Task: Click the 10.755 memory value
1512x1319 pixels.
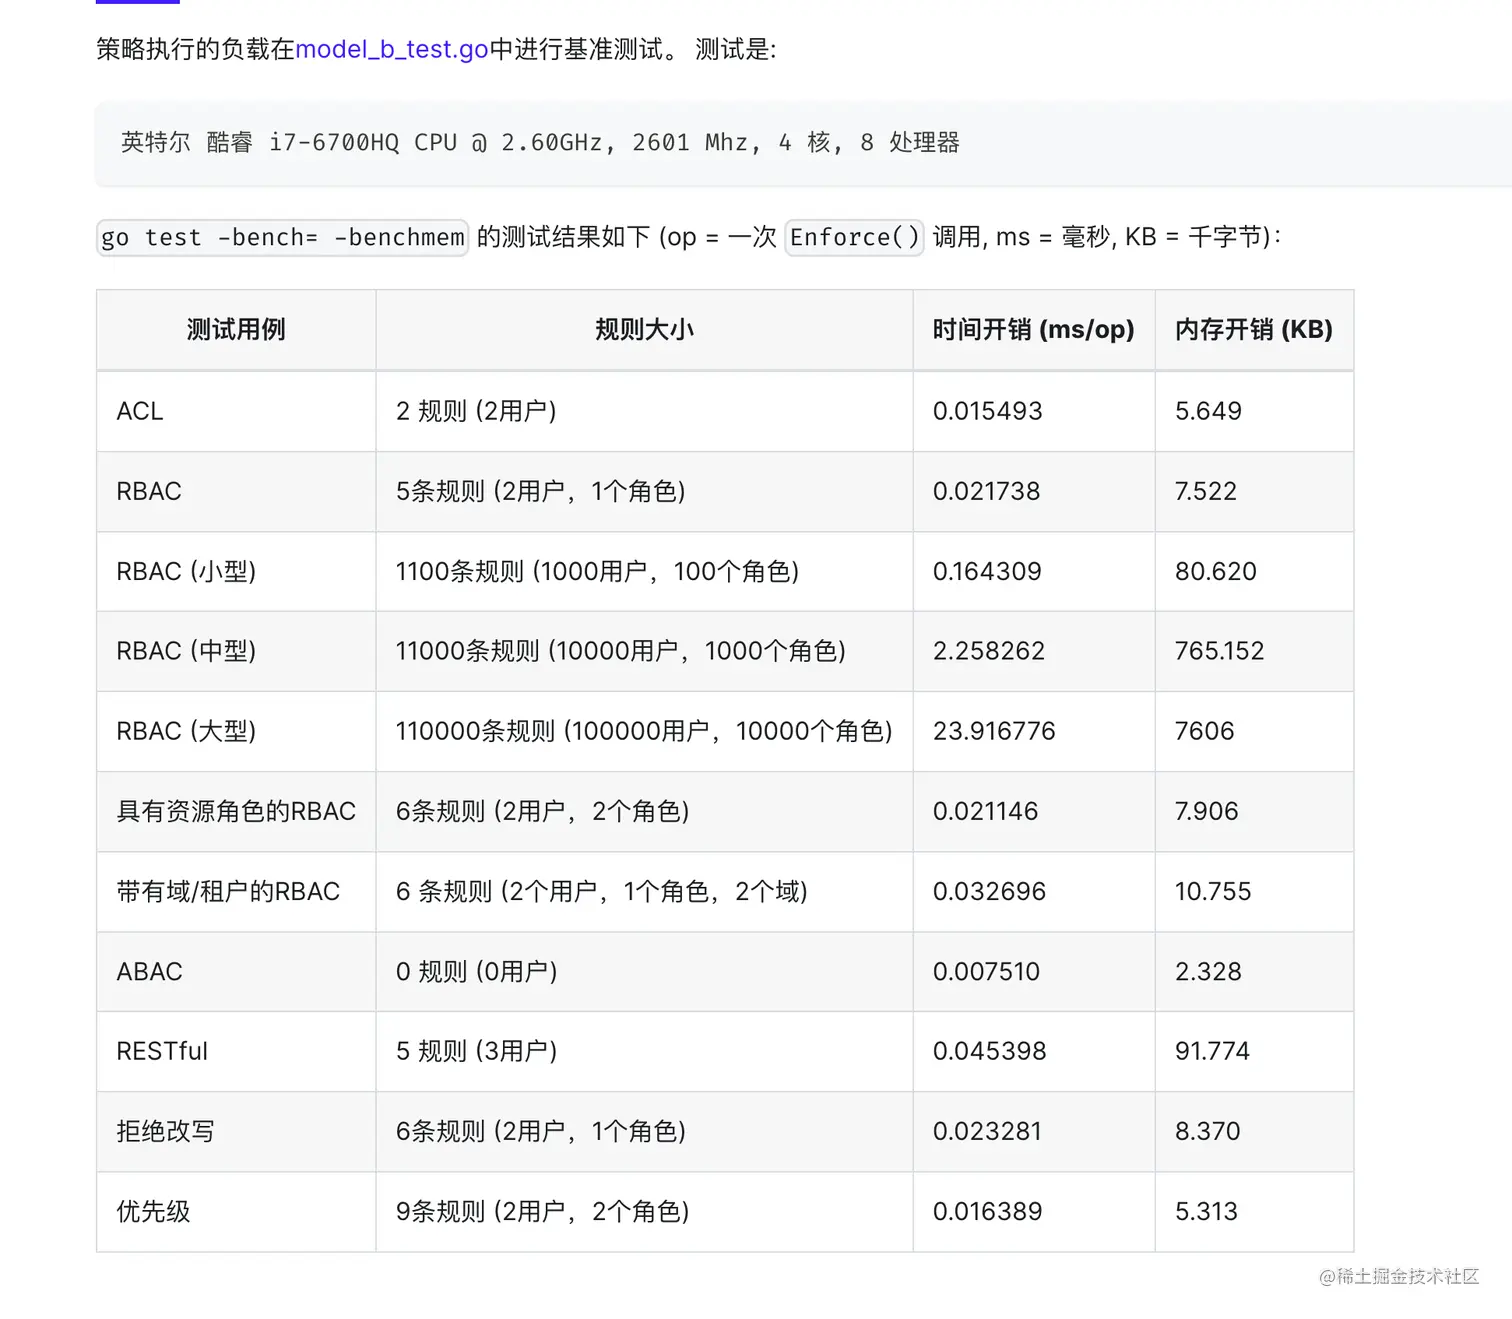Action: tap(1213, 891)
